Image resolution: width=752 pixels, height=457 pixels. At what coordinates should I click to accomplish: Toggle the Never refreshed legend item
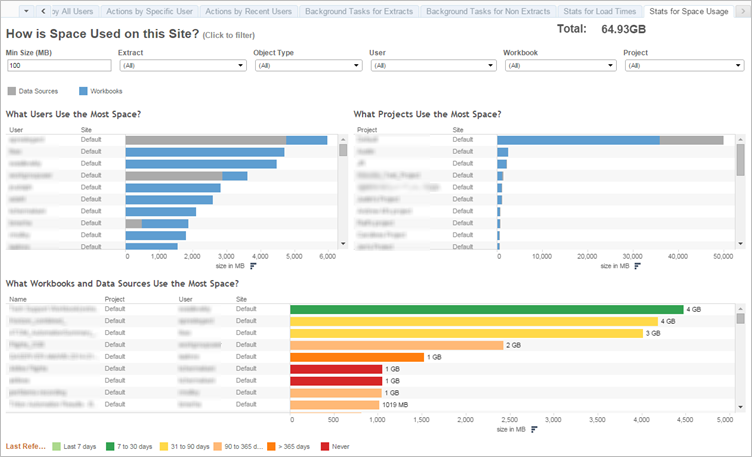pos(335,446)
